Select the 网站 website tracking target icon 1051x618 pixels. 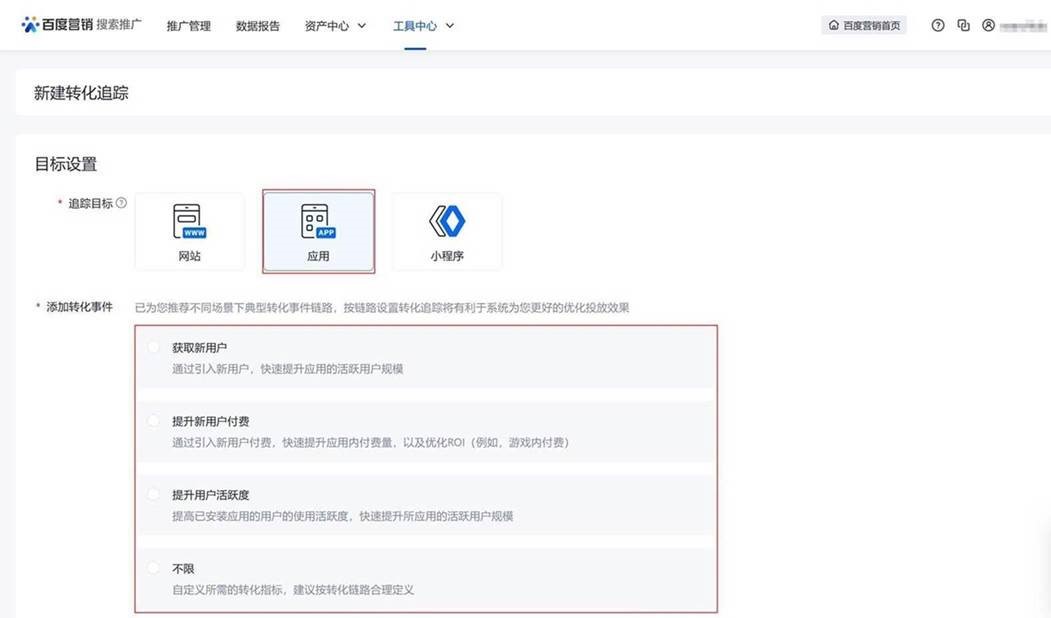pyautogui.click(x=189, y=221)
